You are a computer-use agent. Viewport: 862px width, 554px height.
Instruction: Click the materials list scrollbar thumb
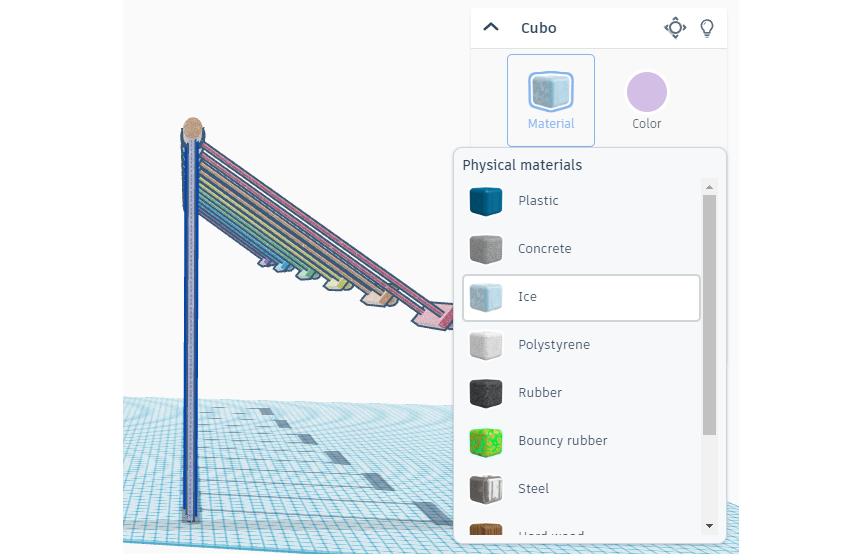709,314
